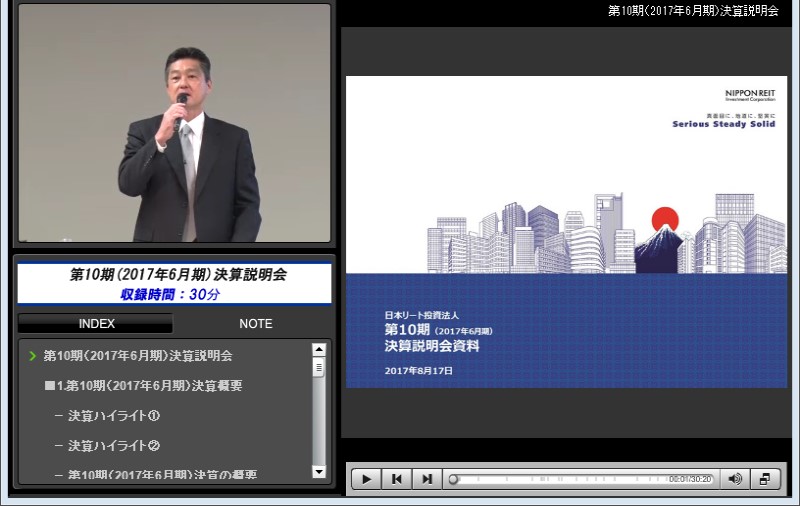Click the seek bar handle
This screenshot has height=506, width=800.
click(x=453, y=479)
